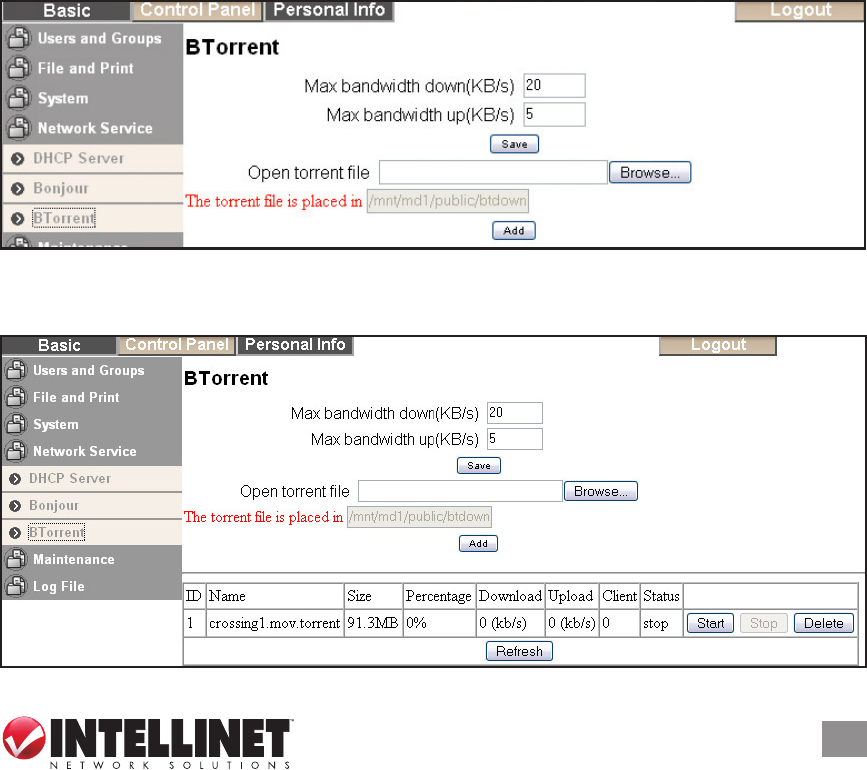Focus Max bandwidth up field in top screenshot
This screenshot has height=770, width=867.
[x=555, y=114]
